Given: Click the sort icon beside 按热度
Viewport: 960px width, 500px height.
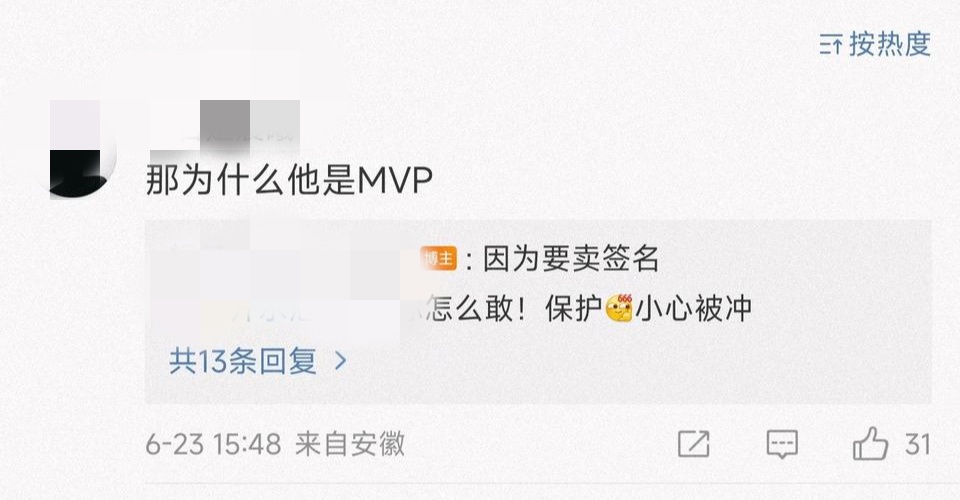Looking at the screenshot, I should point(830,45).
